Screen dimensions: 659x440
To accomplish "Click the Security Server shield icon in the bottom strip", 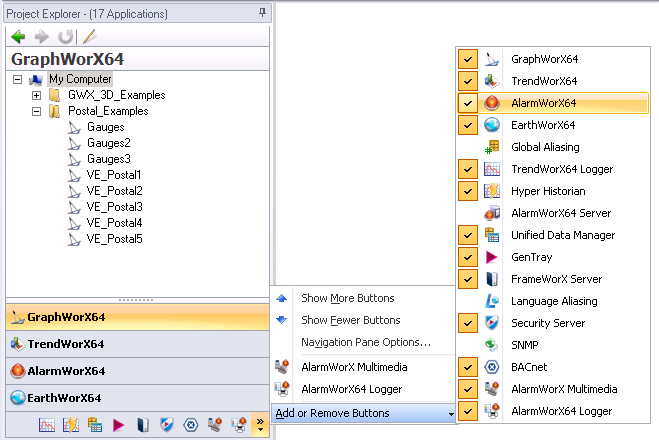I will pos(166,425).
